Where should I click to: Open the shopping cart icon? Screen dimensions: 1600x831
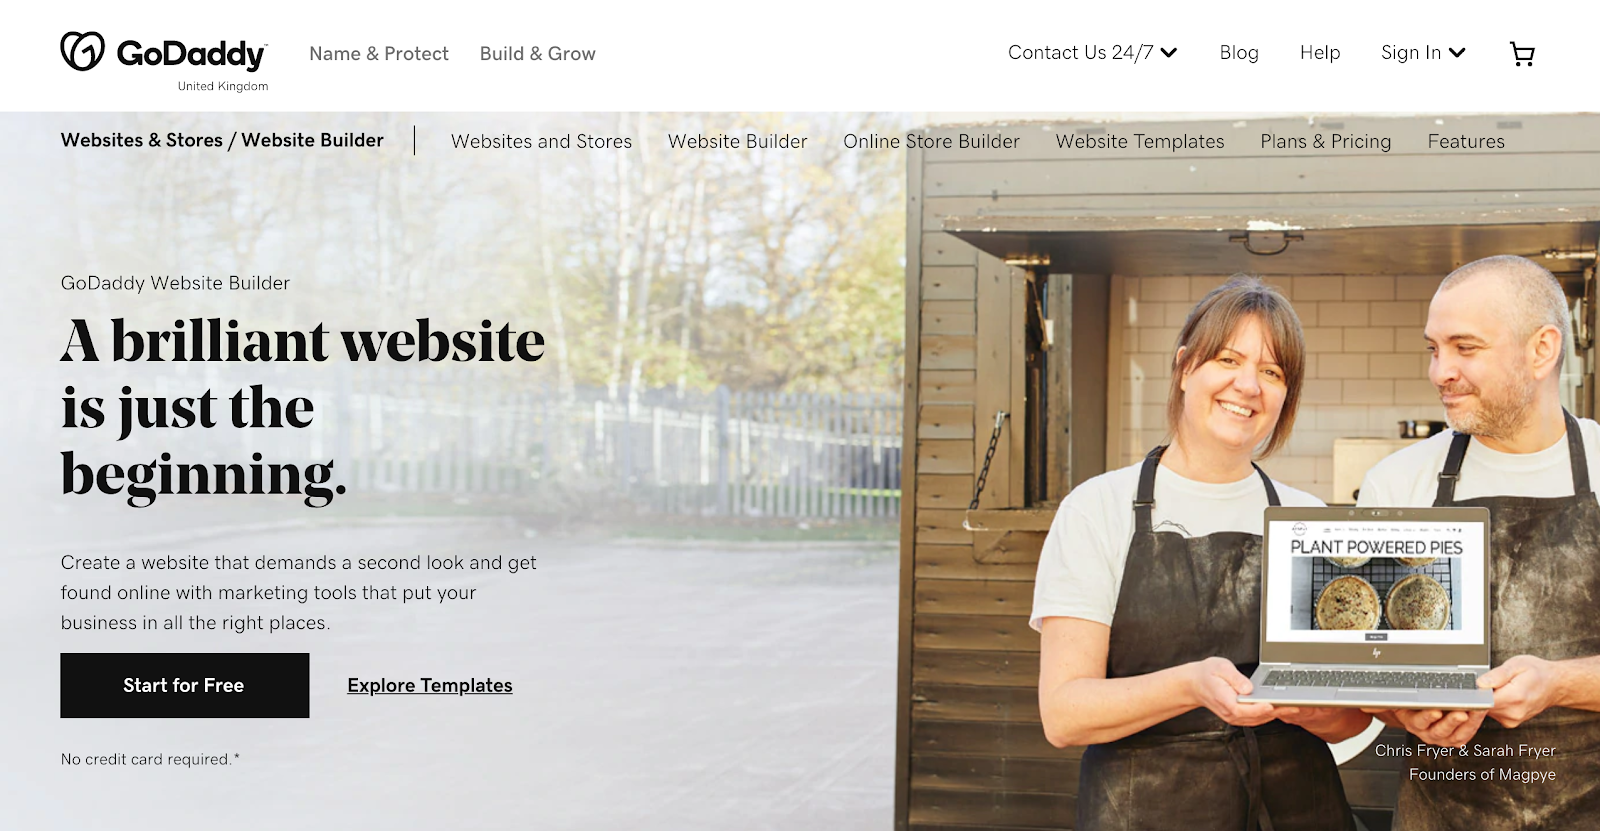[1522, 54]
